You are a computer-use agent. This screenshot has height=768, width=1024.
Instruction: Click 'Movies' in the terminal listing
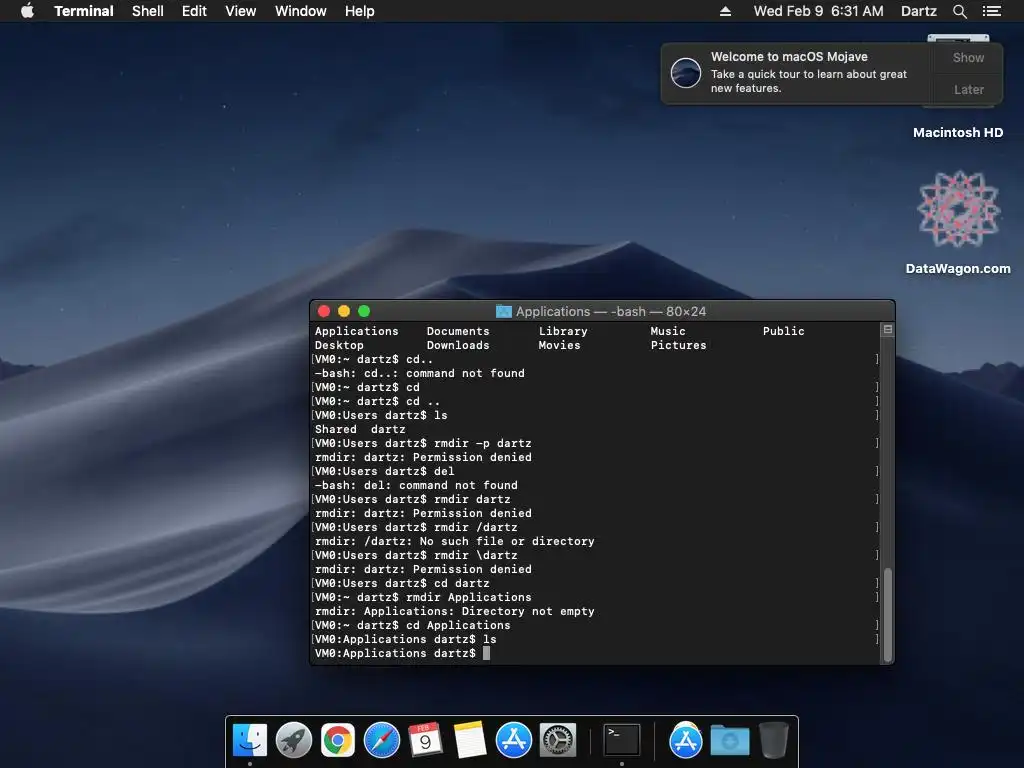559,345
